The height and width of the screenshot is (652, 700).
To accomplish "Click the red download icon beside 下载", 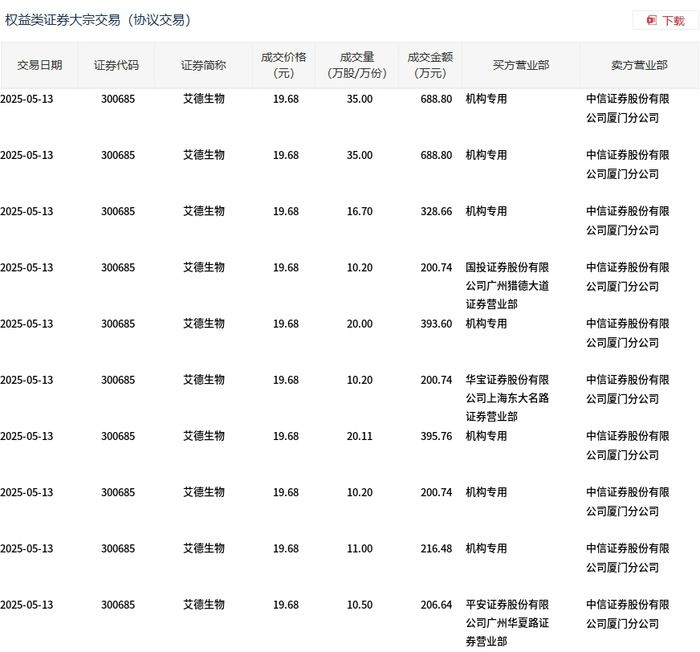I will (x=652, y=20).
